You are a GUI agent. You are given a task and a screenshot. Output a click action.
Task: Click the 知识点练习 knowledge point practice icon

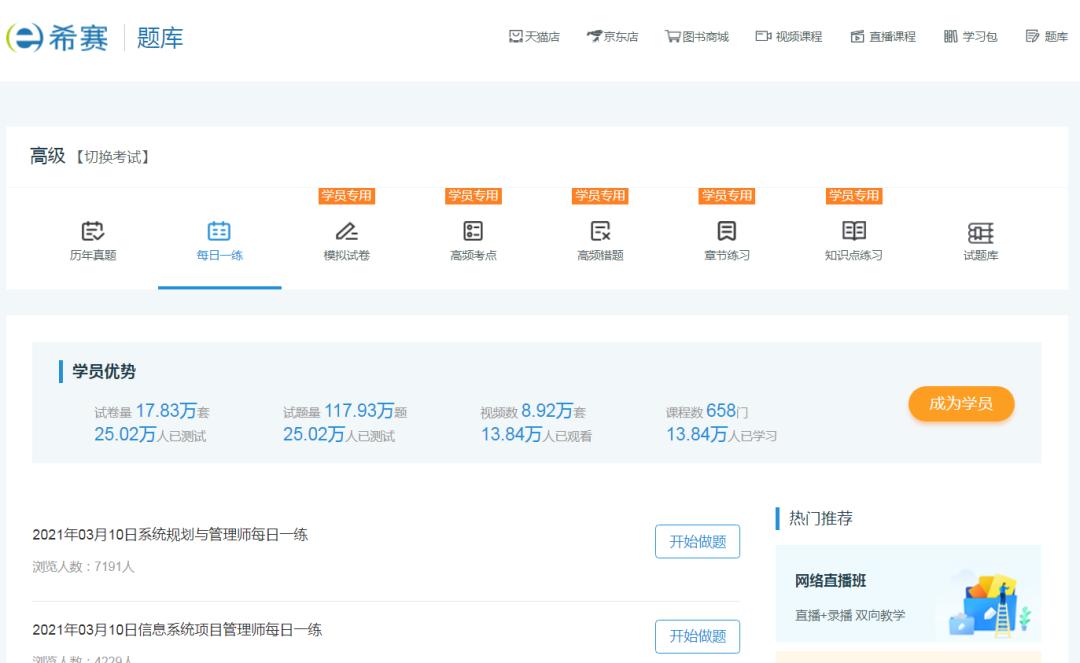854,231
